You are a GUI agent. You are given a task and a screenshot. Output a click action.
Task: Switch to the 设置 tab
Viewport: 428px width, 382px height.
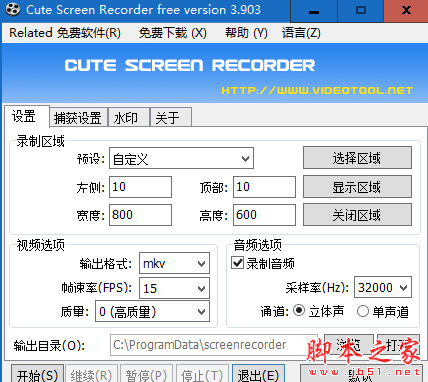pyautogui.click(x=27, y=116)
